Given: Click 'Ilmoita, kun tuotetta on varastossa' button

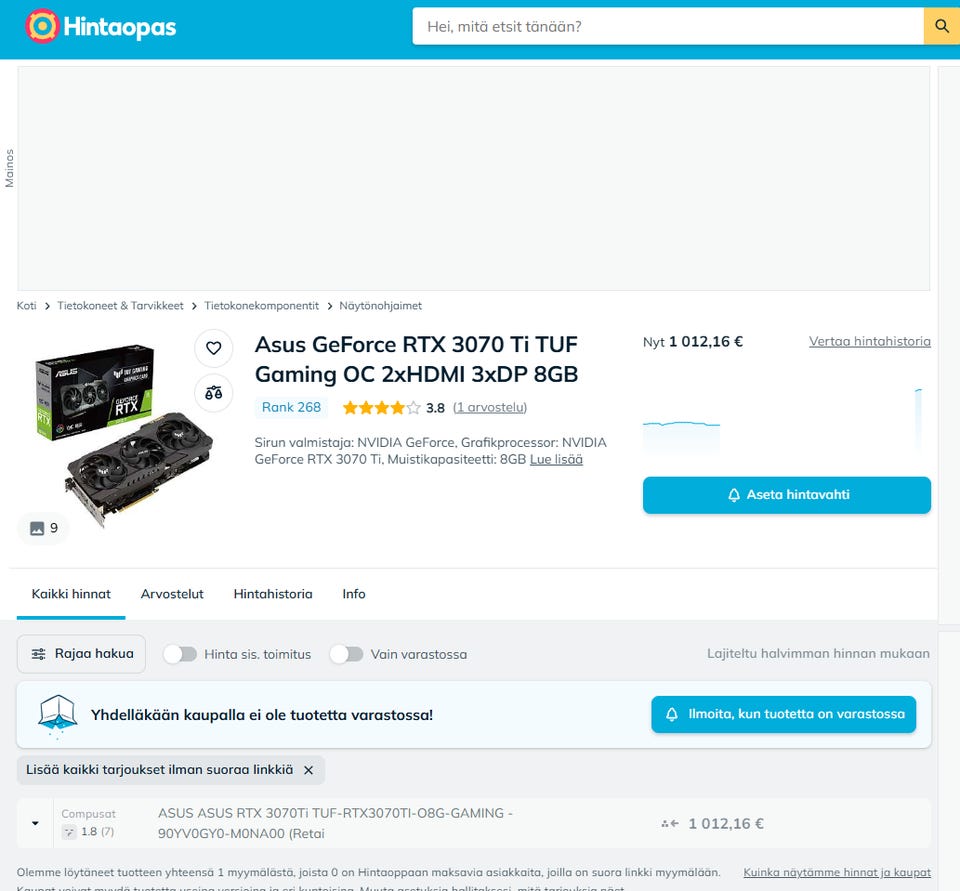Looking at the screenshot, I should coord(784,714).
